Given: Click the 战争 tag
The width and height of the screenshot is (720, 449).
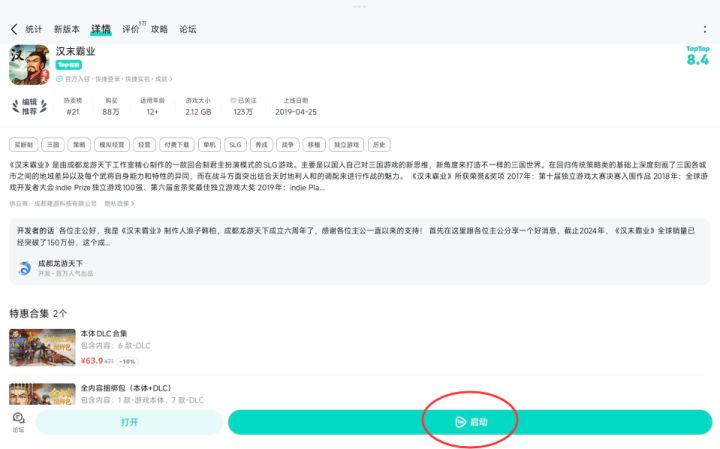Looking at the screenshot, I should (287, 145).
